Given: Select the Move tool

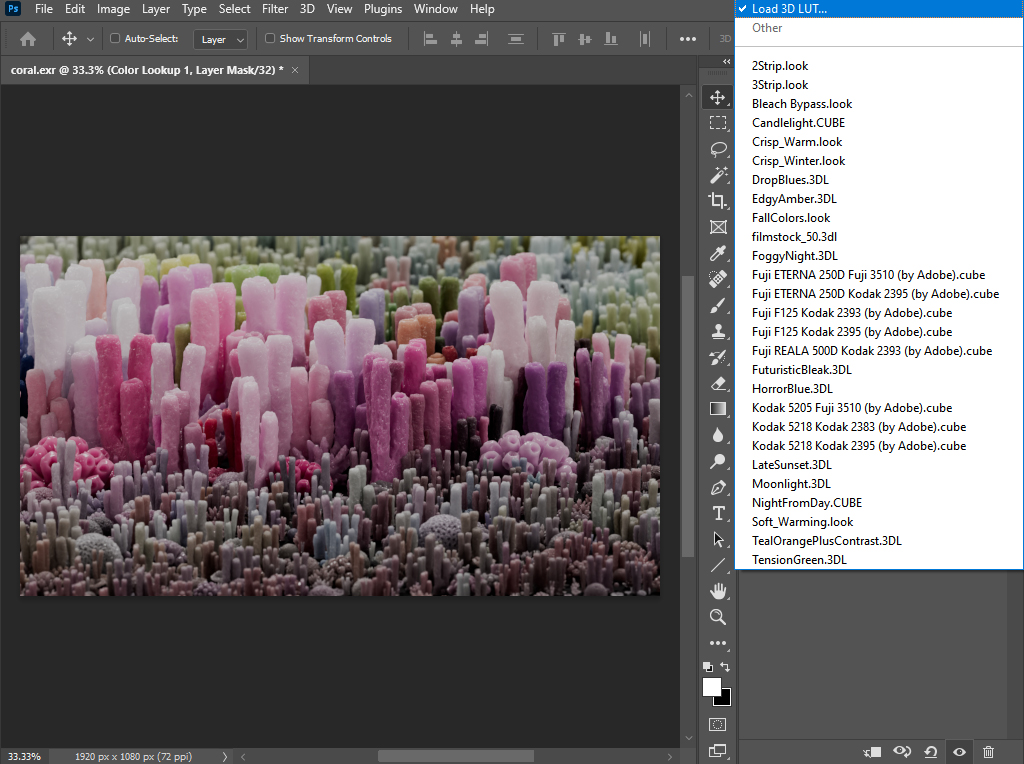Looking at the screenshot, I should coord(718,97).
